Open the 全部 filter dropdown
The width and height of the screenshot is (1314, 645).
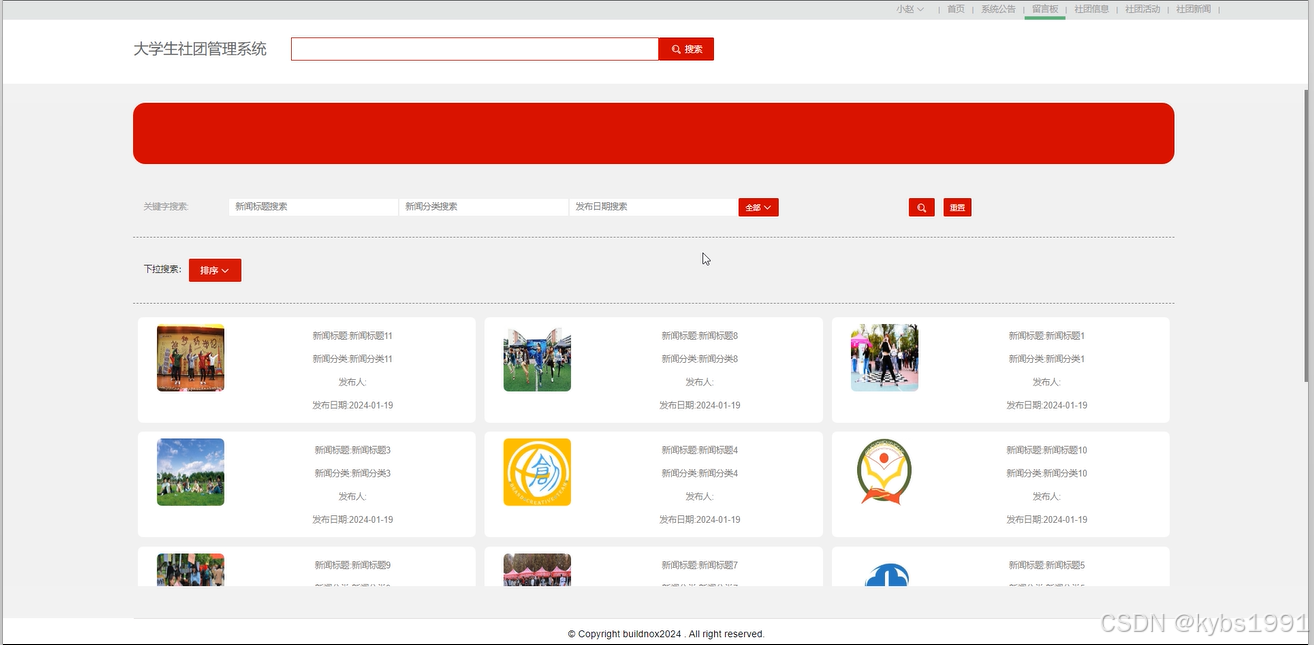(x=758, y=207)
